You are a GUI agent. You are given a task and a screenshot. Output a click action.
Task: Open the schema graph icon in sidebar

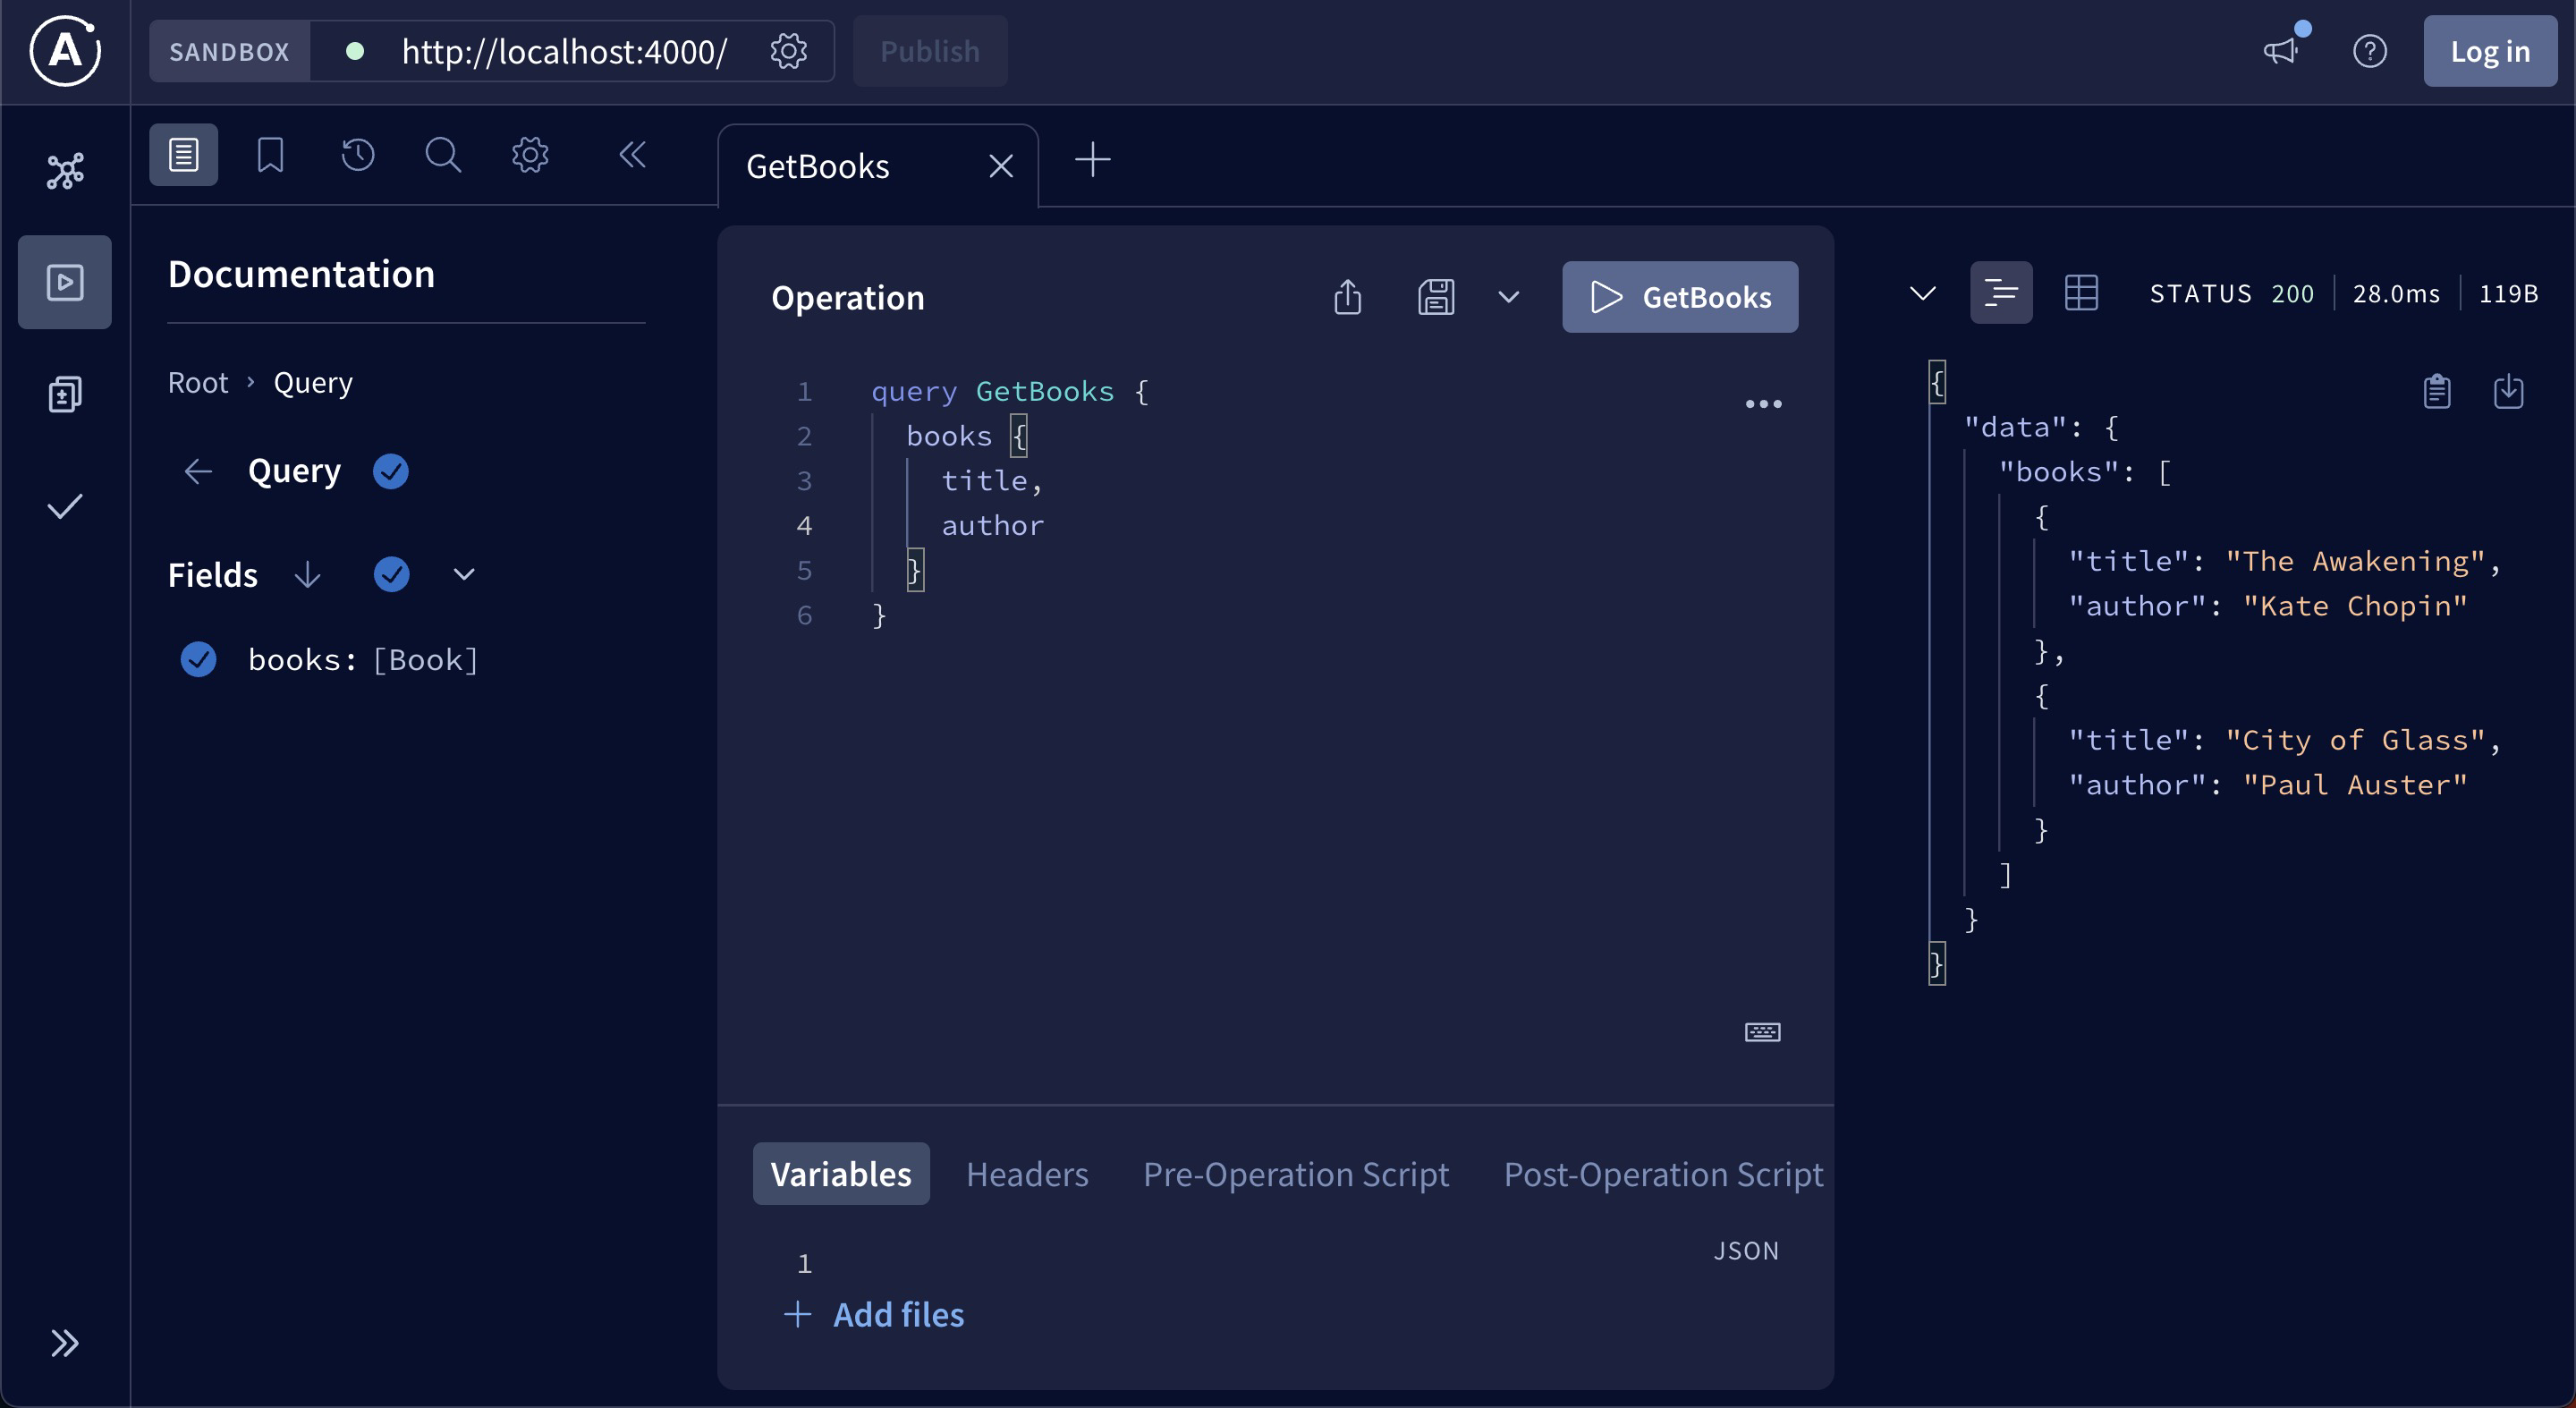pyautogui.click(x=65, y=171)
